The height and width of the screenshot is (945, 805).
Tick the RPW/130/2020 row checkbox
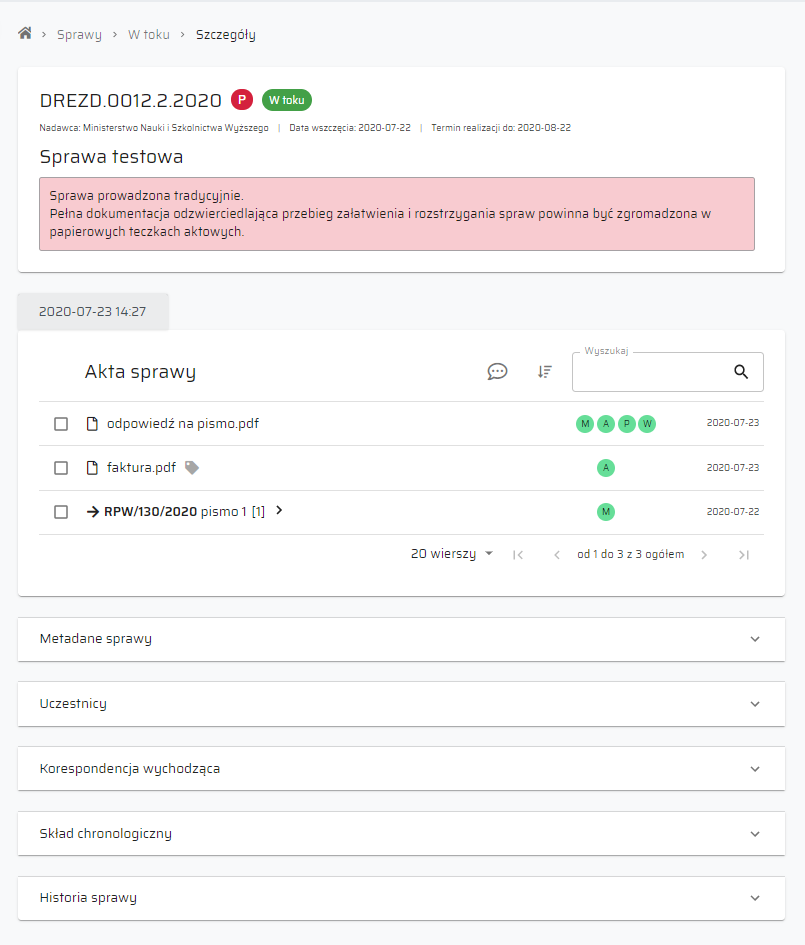tap(61, 512)
